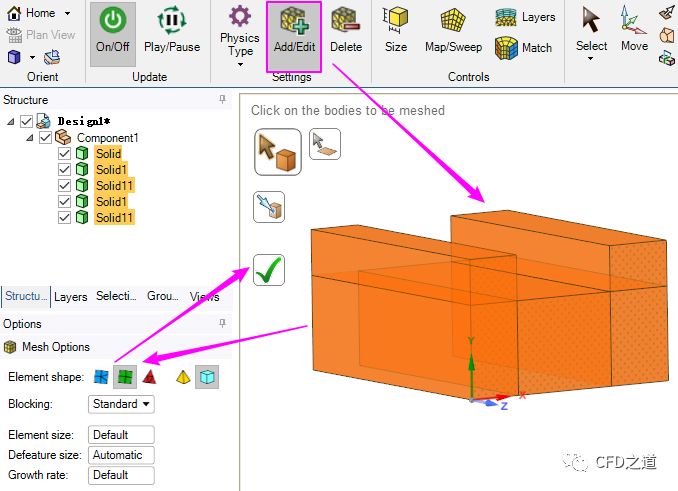Open the Home dropdown arrow

point(67,13)
